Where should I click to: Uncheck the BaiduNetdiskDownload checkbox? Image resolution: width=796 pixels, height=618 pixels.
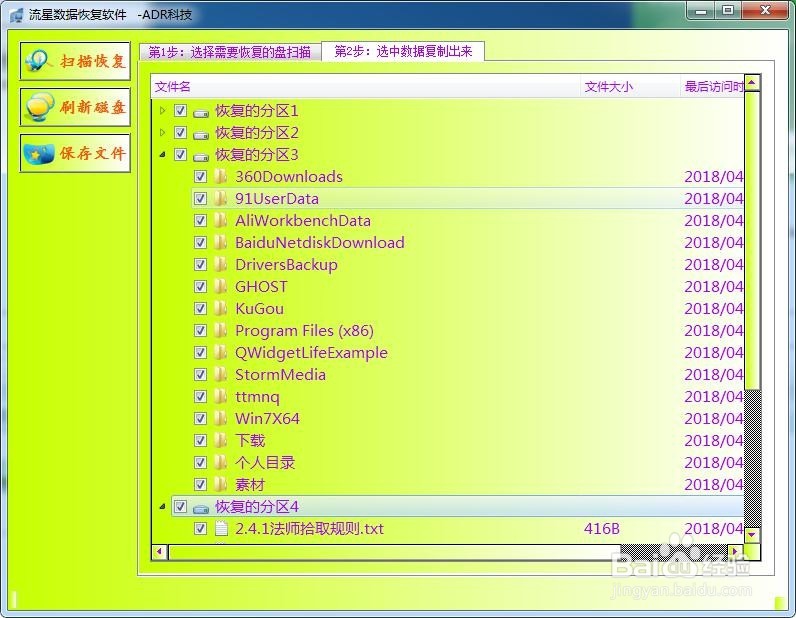[x=201, y=242]
